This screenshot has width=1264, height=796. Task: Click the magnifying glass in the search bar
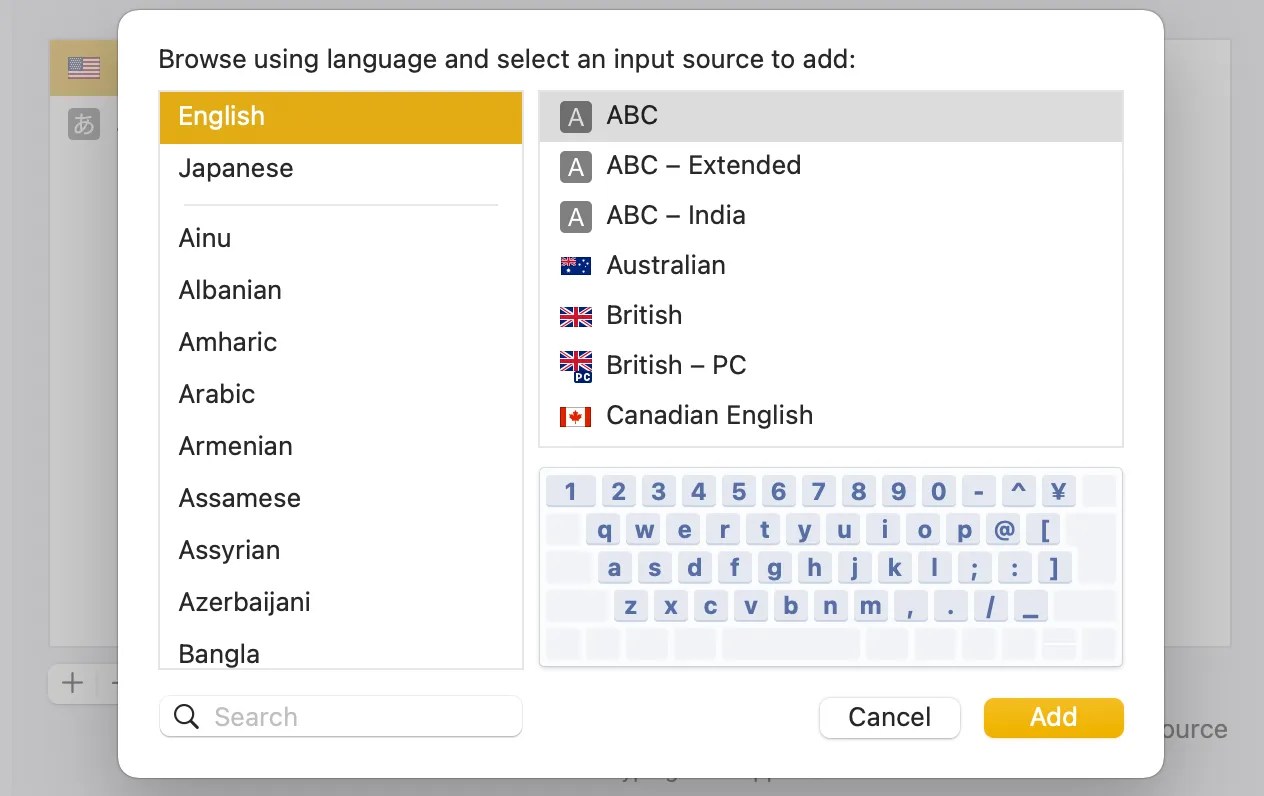point(186,717)
